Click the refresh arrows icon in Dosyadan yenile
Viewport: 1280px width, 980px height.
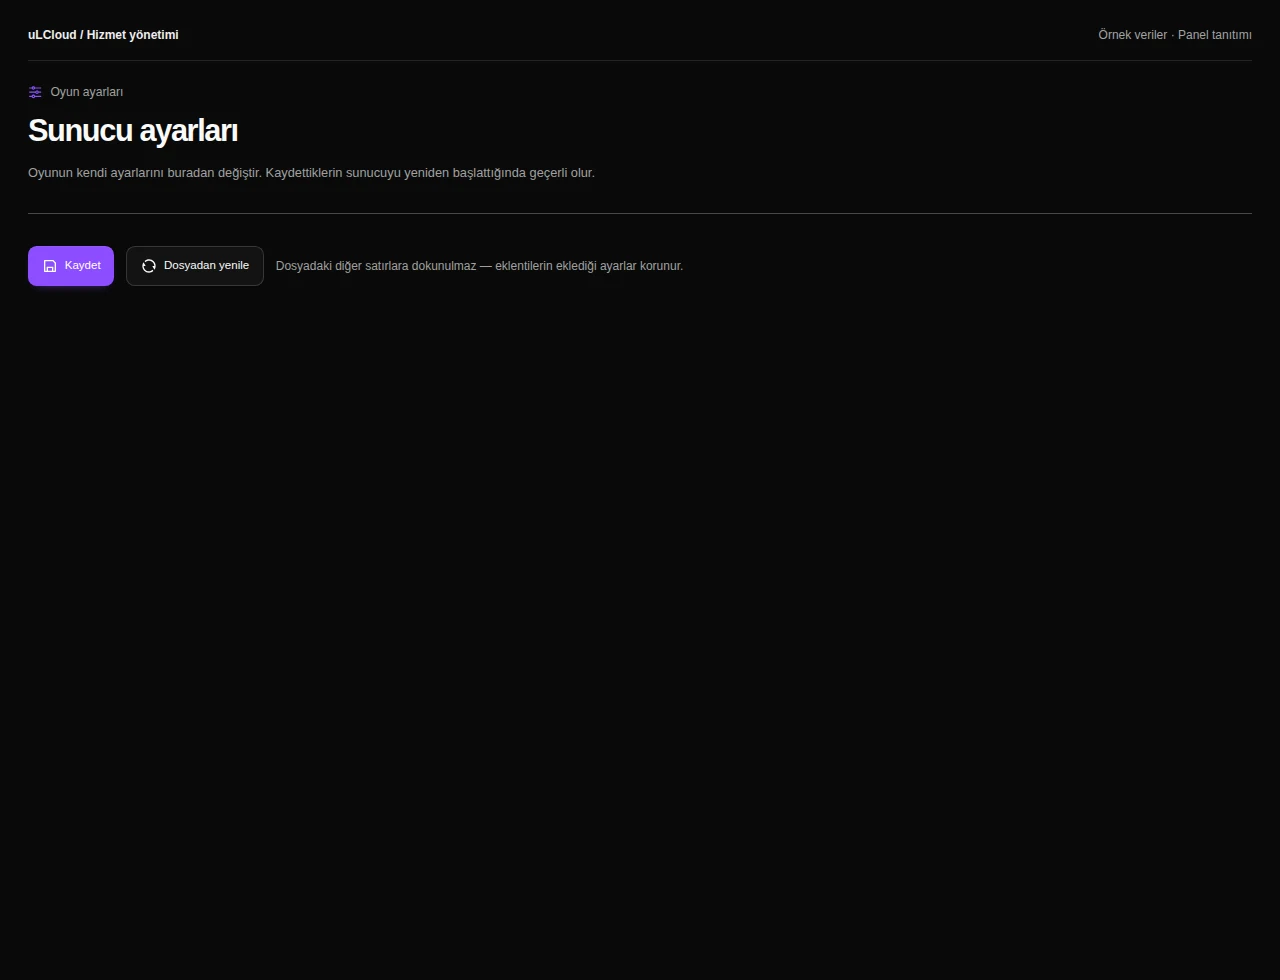click(x=149, y=266)
